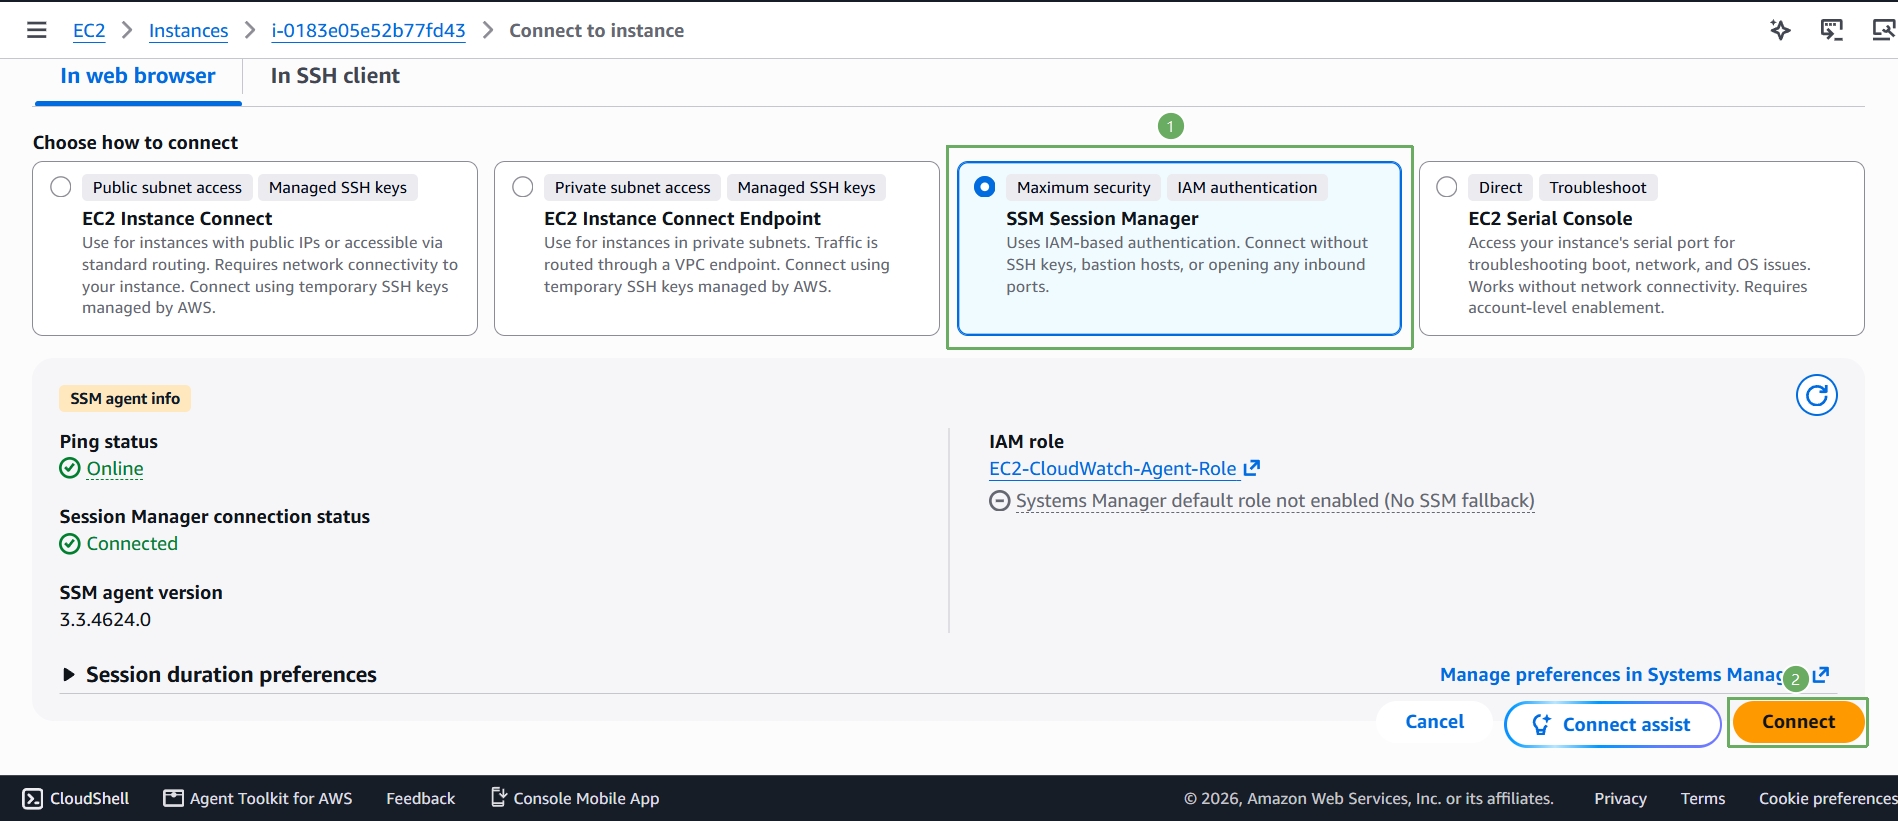Click the orange Connect button
Screen dimensions: 1898x821
[1798, 722]
